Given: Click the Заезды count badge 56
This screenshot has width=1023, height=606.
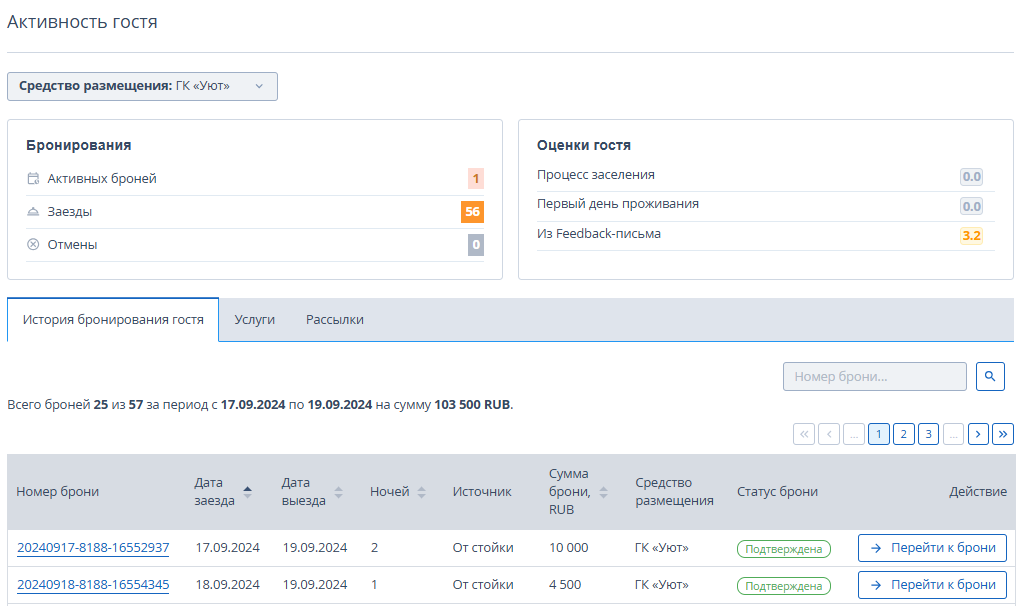Looking at the screenshot, I should [472, 212].
